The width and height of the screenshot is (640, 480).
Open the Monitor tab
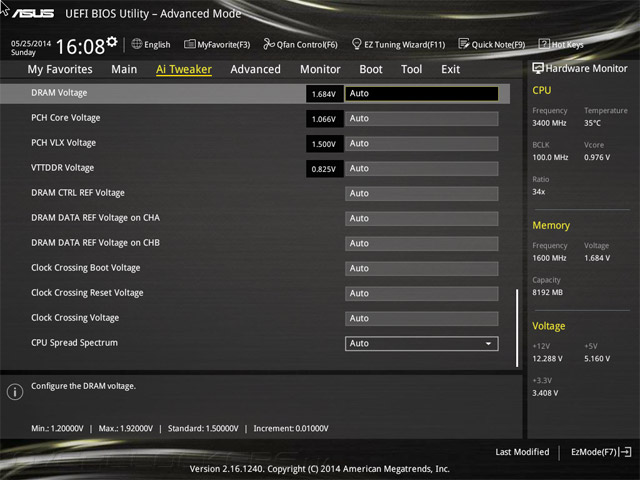[x=320, y=69]
